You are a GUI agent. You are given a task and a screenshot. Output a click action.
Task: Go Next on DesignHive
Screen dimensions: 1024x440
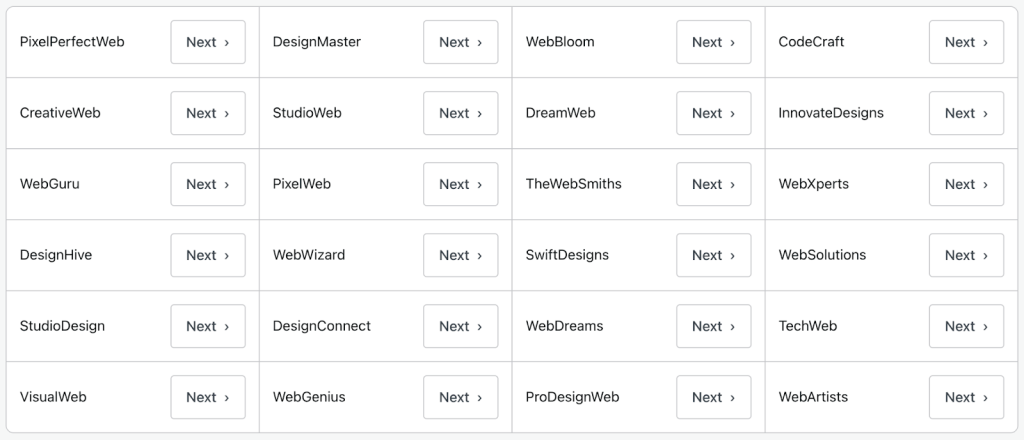[x=207, y=255]
